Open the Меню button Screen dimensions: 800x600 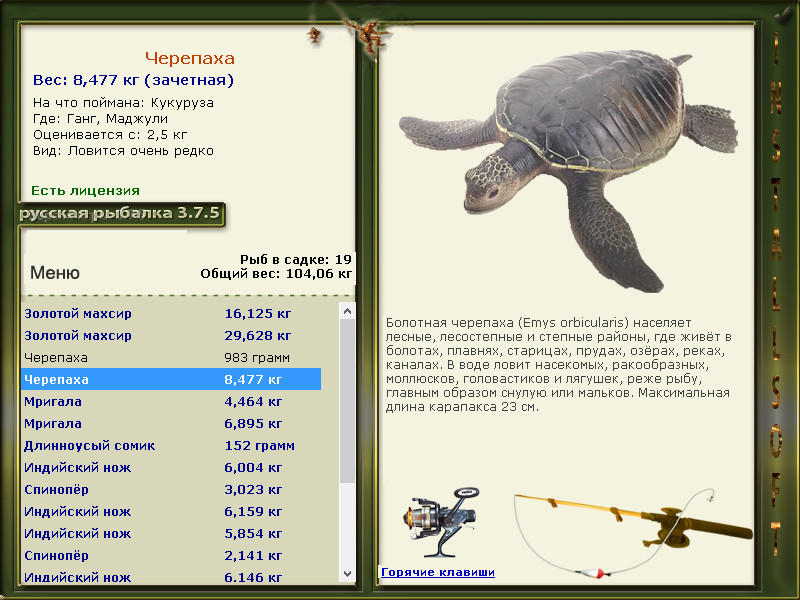(x=55, y=272)
